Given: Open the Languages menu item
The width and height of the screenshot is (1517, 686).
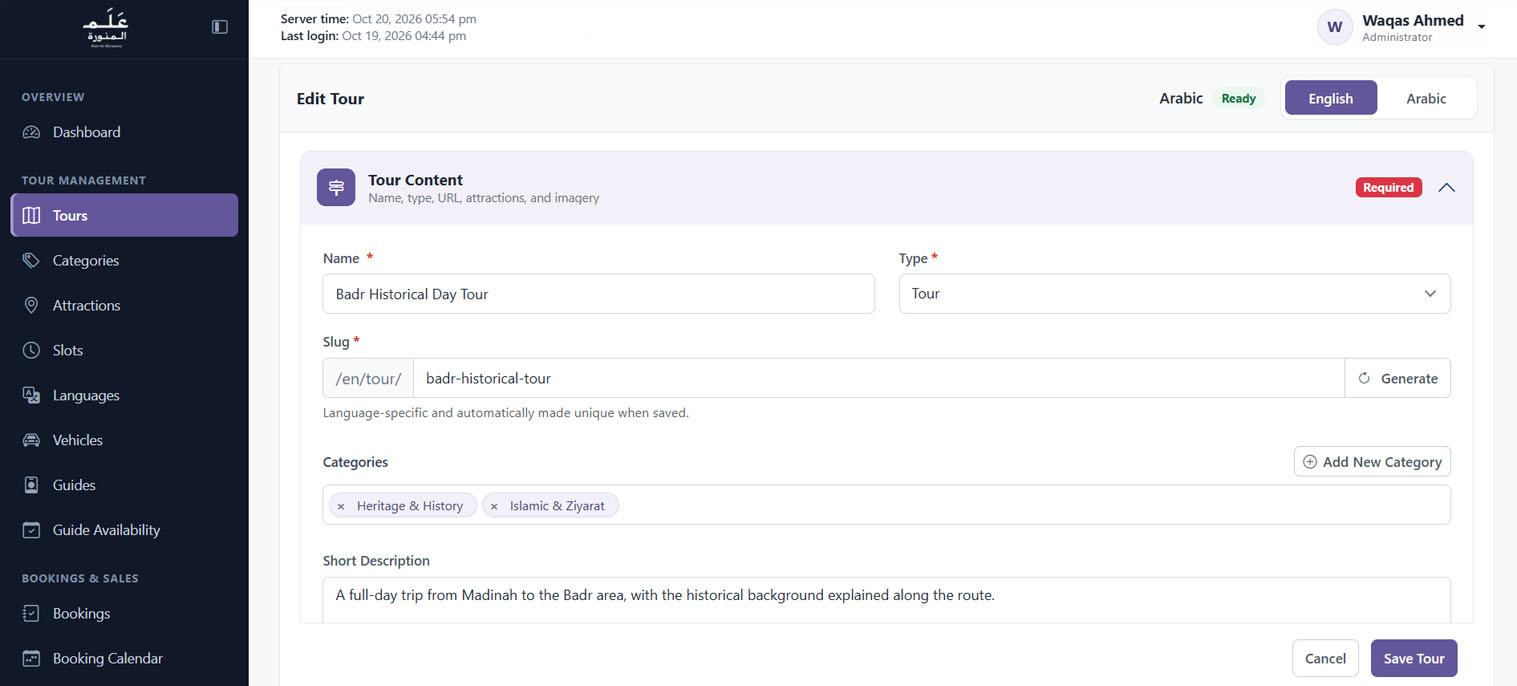Looking at the screenshot, I should coord(124,395).
